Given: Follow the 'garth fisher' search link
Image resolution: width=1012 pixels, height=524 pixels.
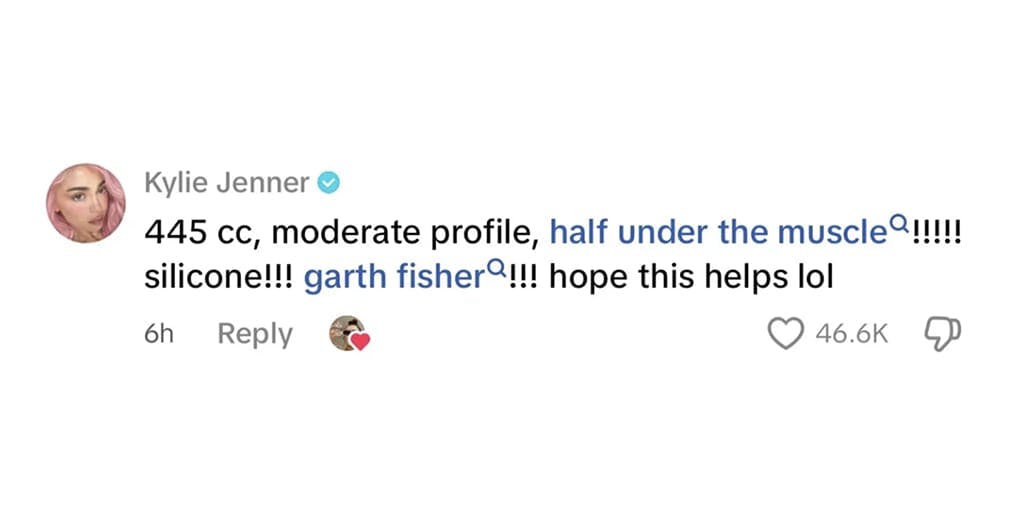Looking at the screenshot, I should [393, 277].
